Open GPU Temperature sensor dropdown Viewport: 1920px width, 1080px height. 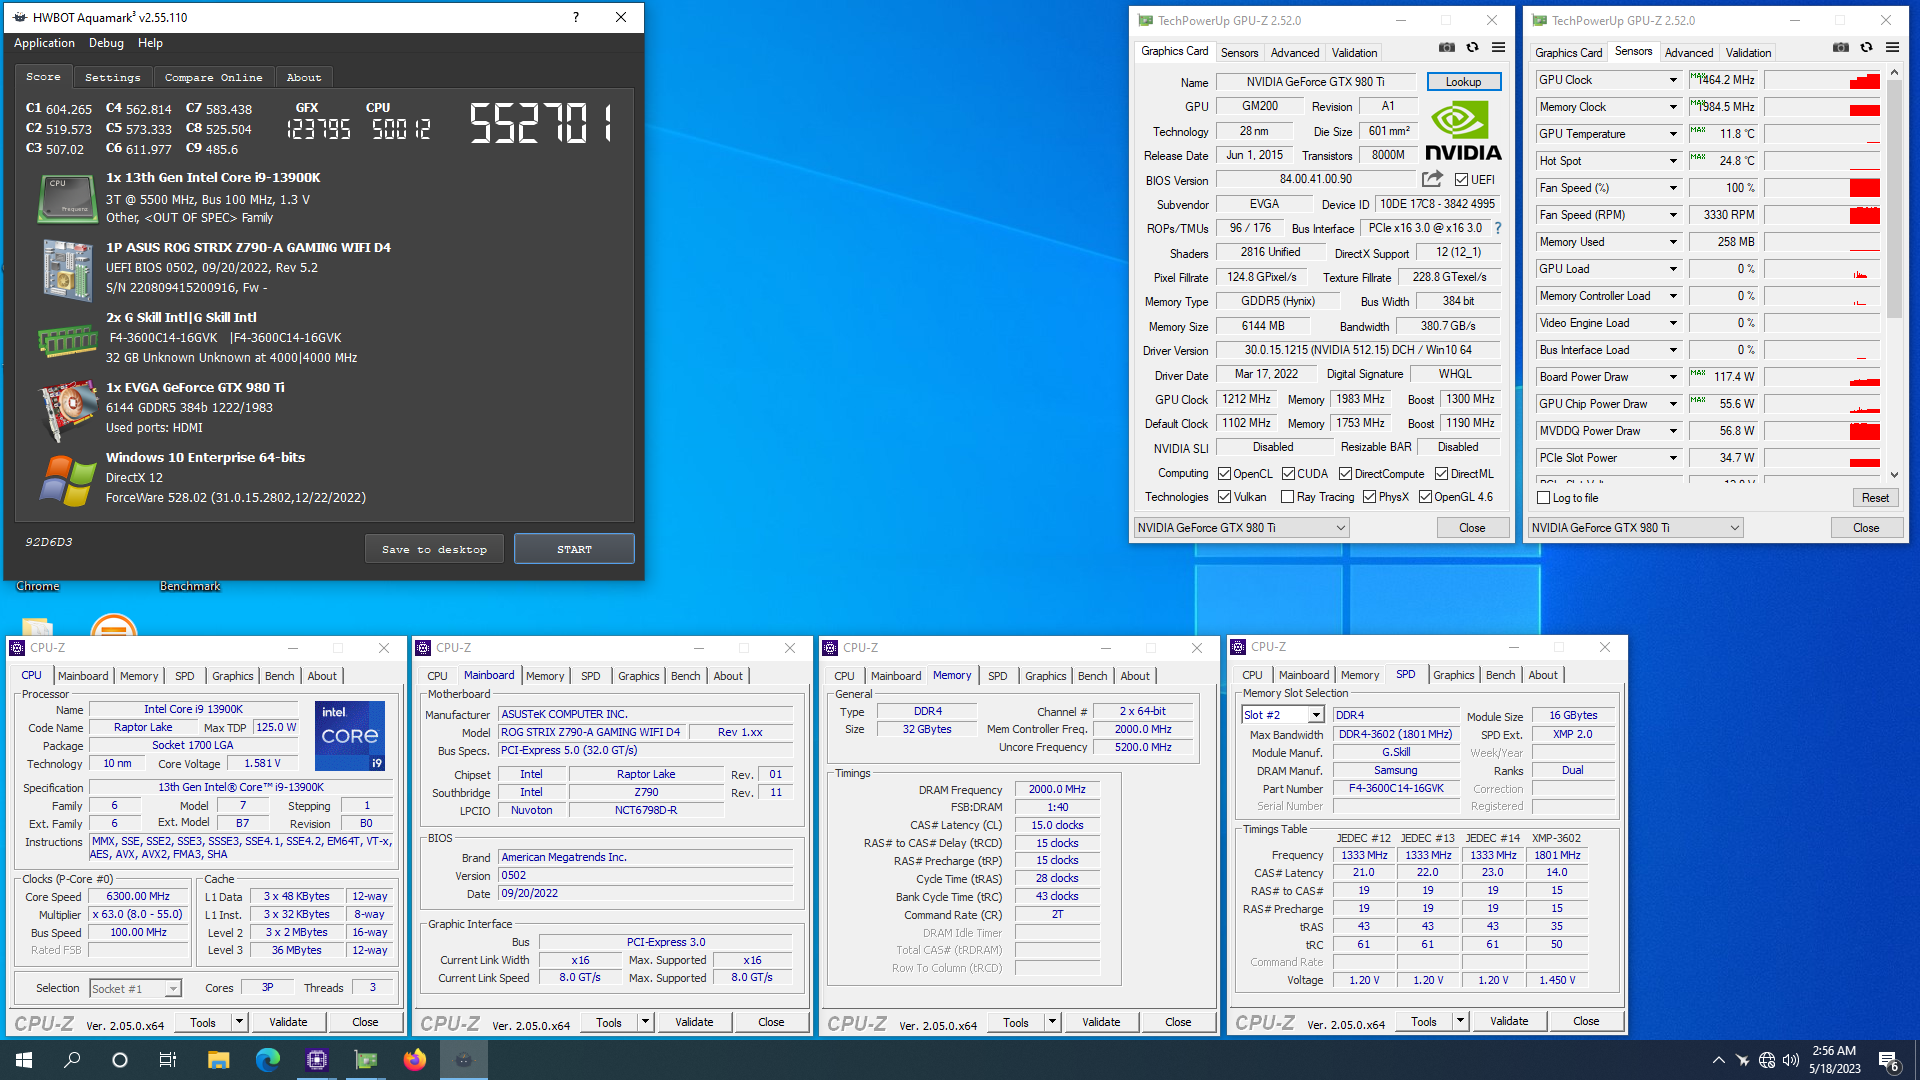click(x=1672, y=134)
